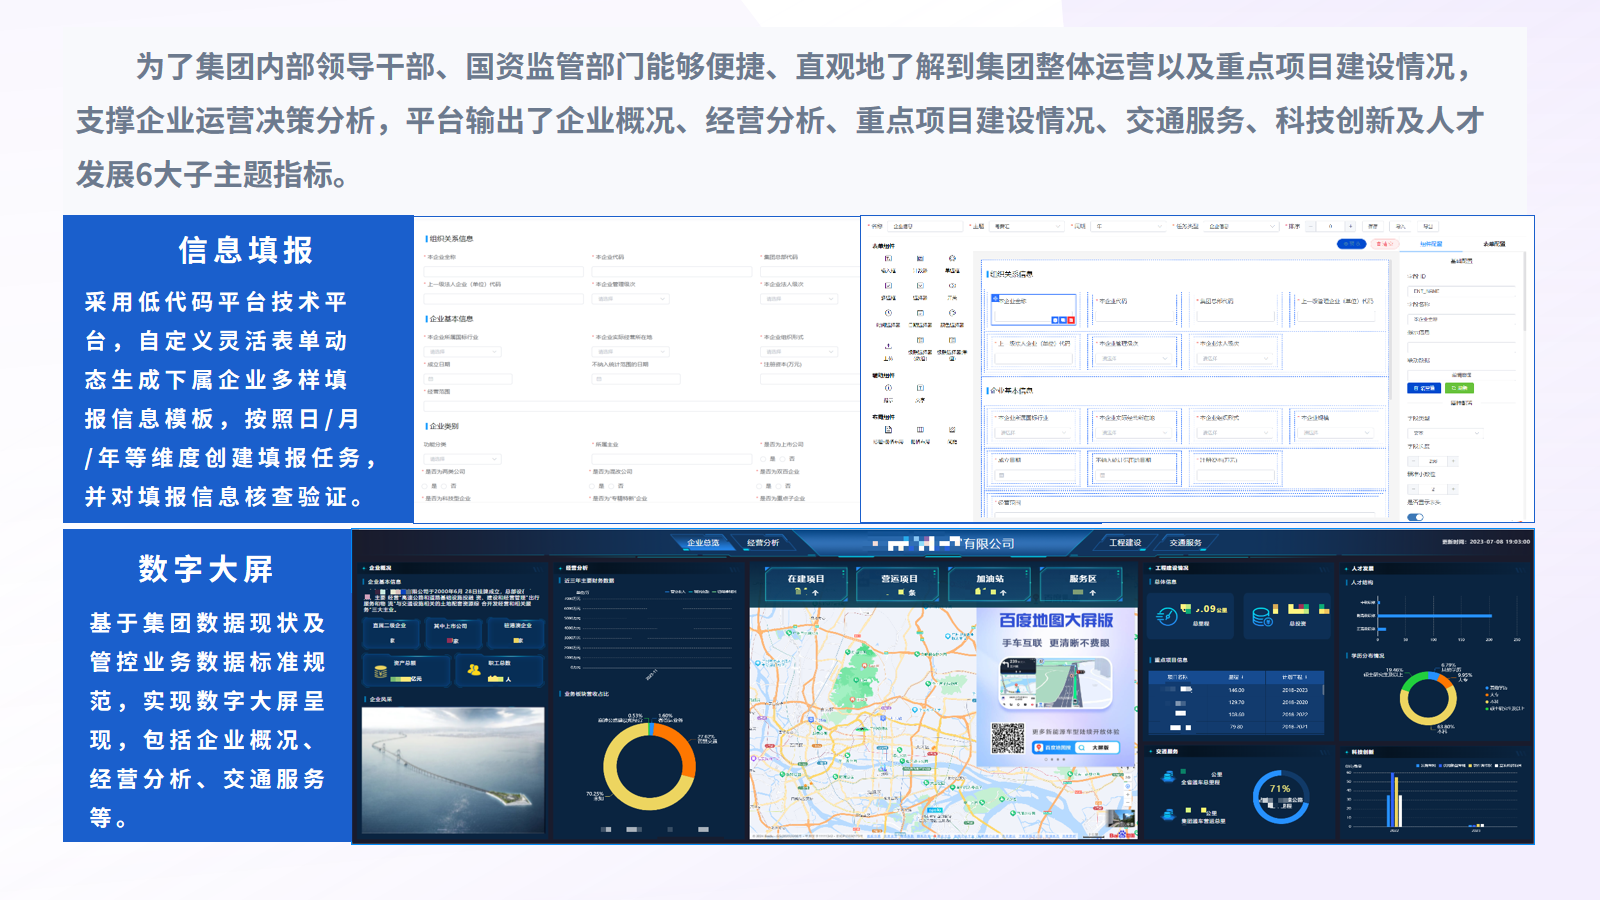Pick the date-picker component icon in designer palette

coord(920,313)
